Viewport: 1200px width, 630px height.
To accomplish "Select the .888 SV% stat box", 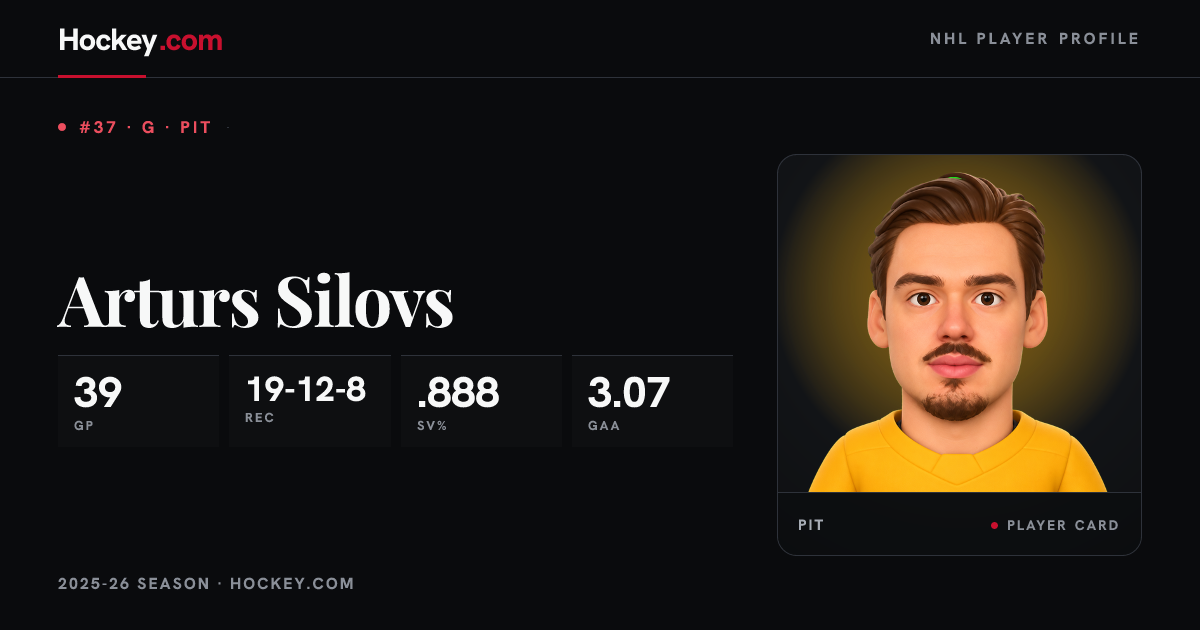I will 481,400.
